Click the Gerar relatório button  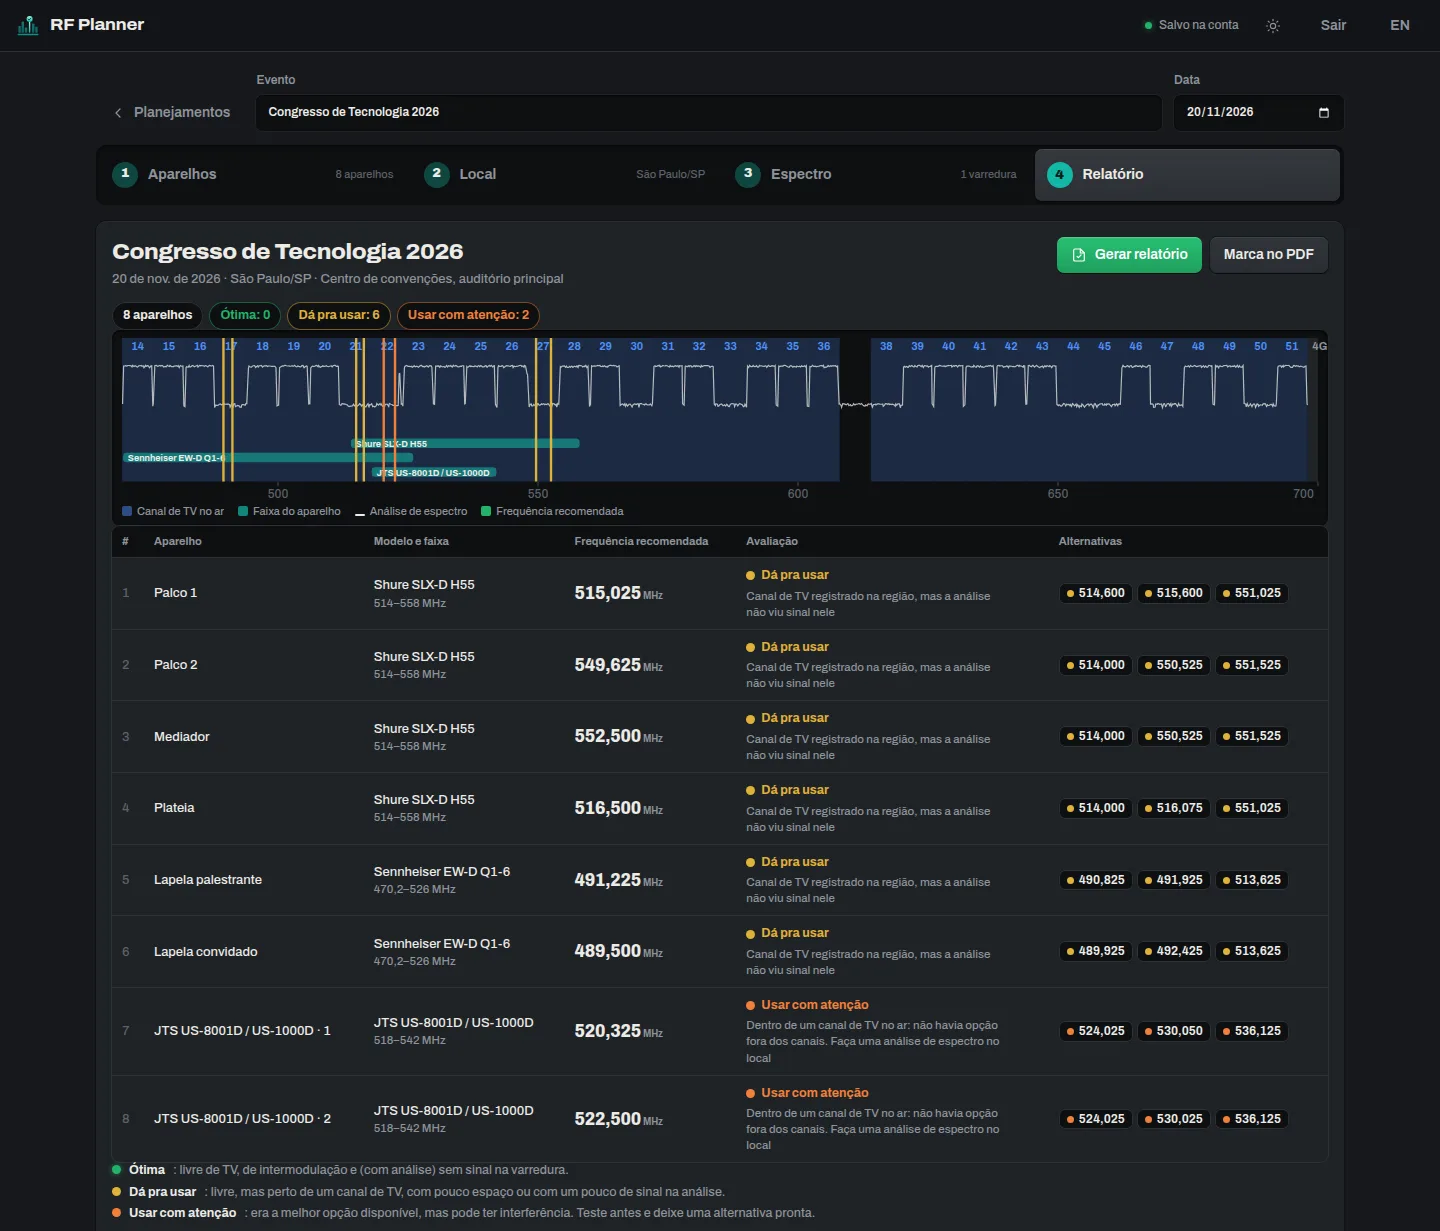point(1129,255)
